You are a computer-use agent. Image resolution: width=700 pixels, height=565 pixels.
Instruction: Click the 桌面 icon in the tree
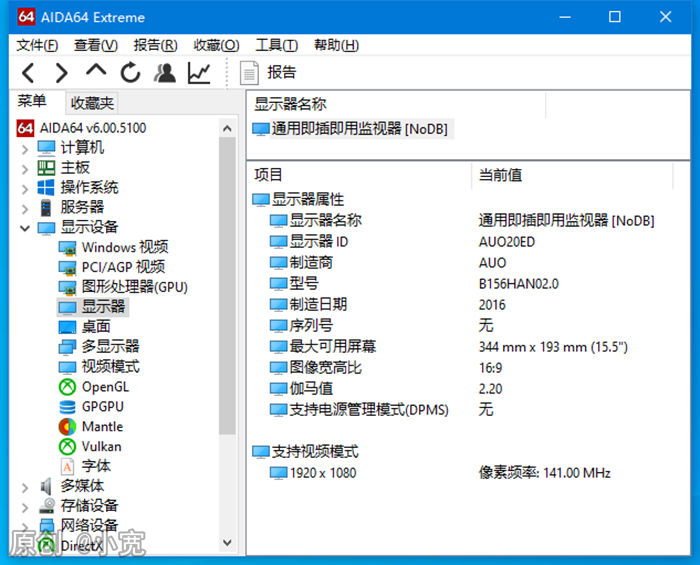[67, 327]
